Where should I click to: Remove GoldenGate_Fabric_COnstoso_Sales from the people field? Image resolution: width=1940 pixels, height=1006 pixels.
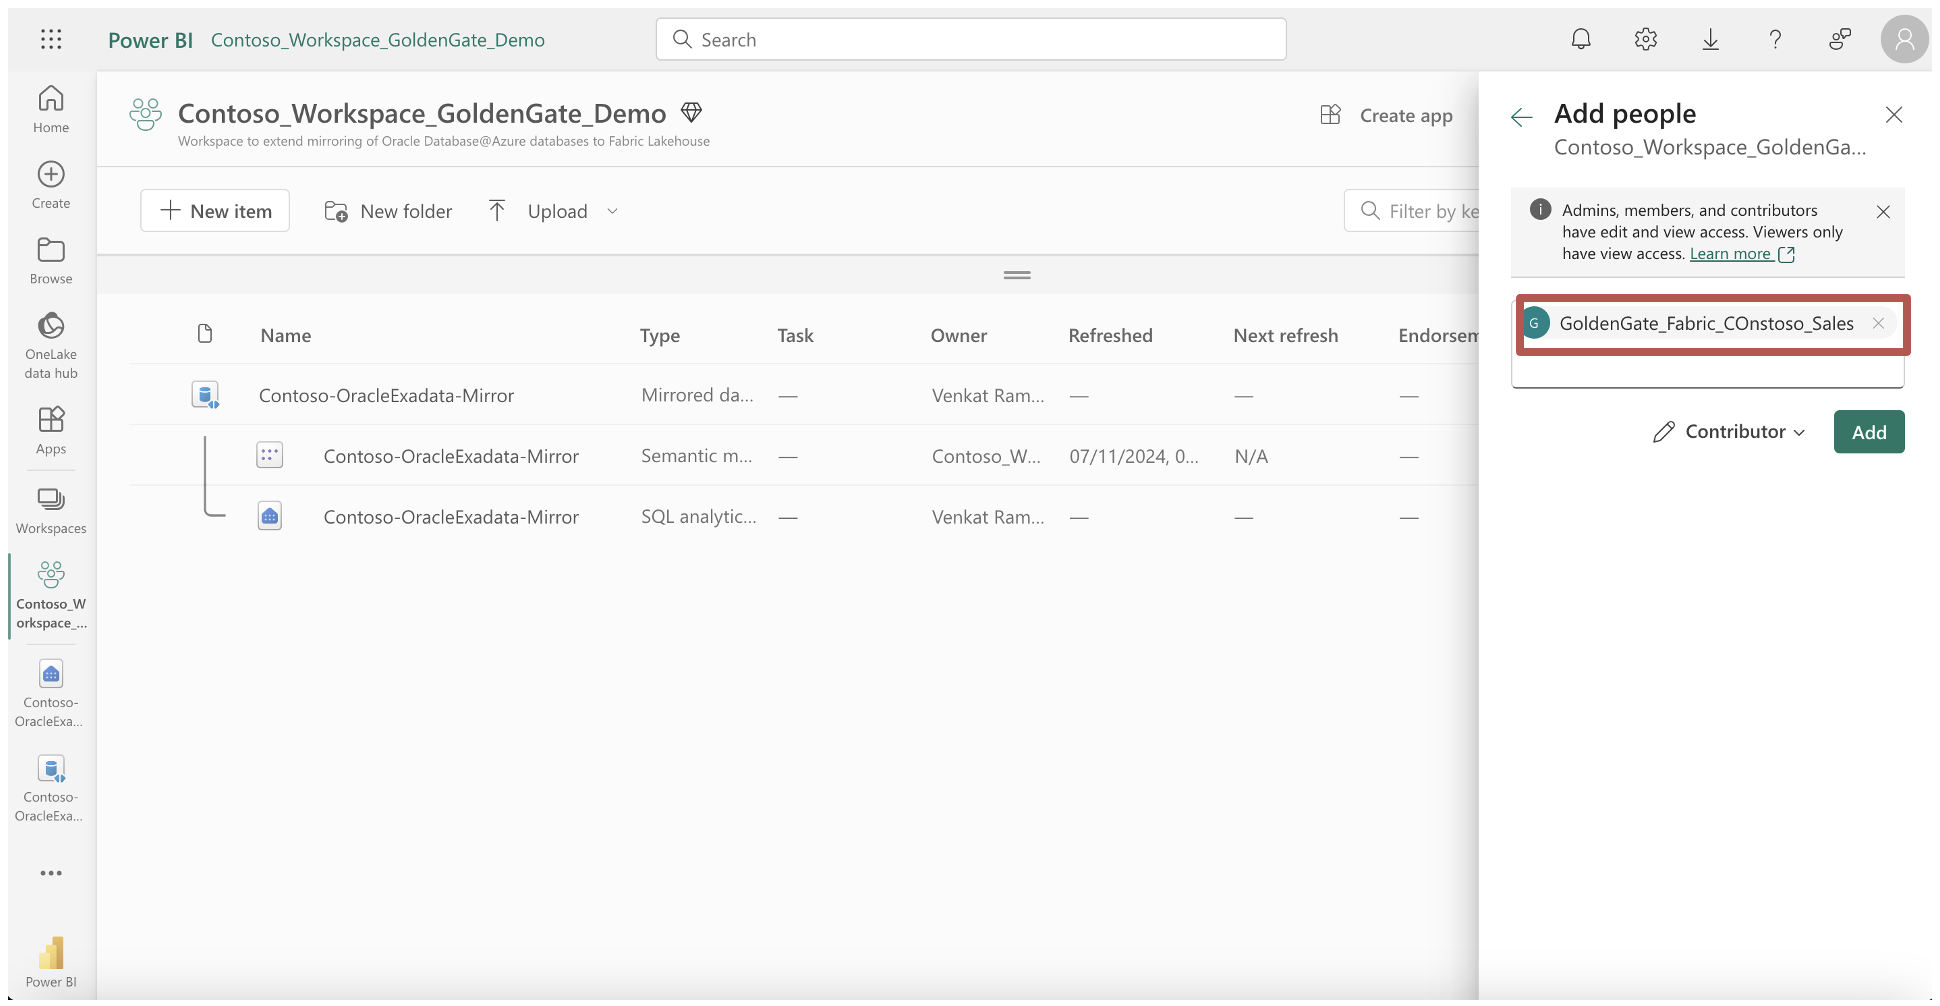[1879, 323]
